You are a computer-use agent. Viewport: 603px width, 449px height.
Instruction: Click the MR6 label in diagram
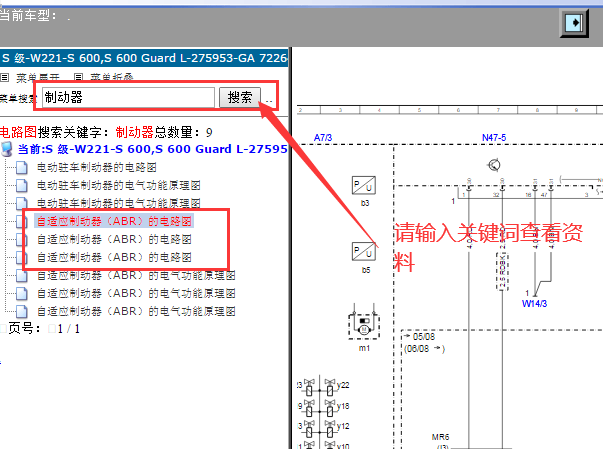click(x=440, y=437)
